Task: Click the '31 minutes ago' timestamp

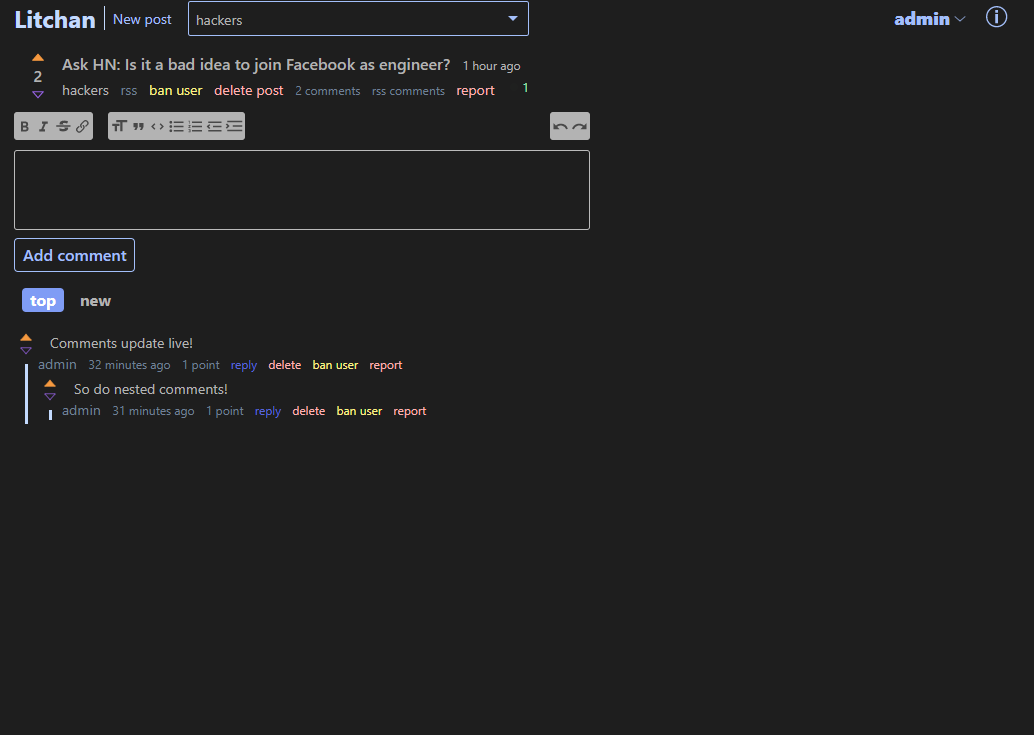Action: (153, 411)
